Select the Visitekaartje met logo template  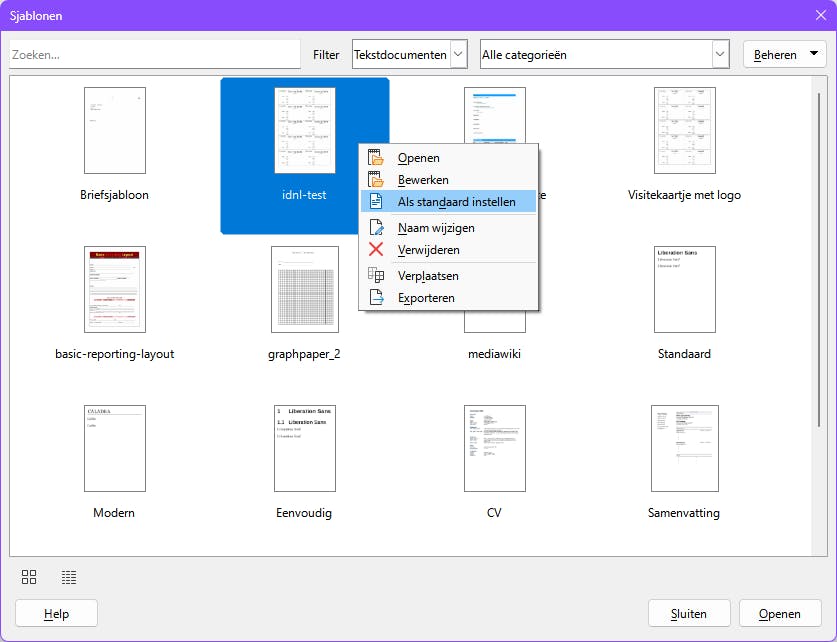684,131
